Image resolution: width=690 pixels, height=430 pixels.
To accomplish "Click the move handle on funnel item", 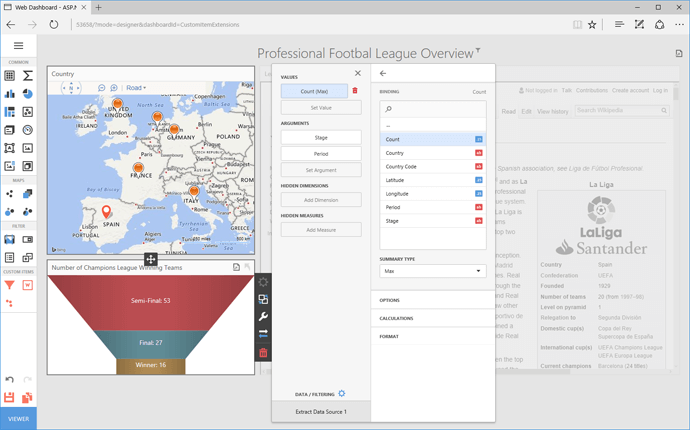I will coord(150,260).
